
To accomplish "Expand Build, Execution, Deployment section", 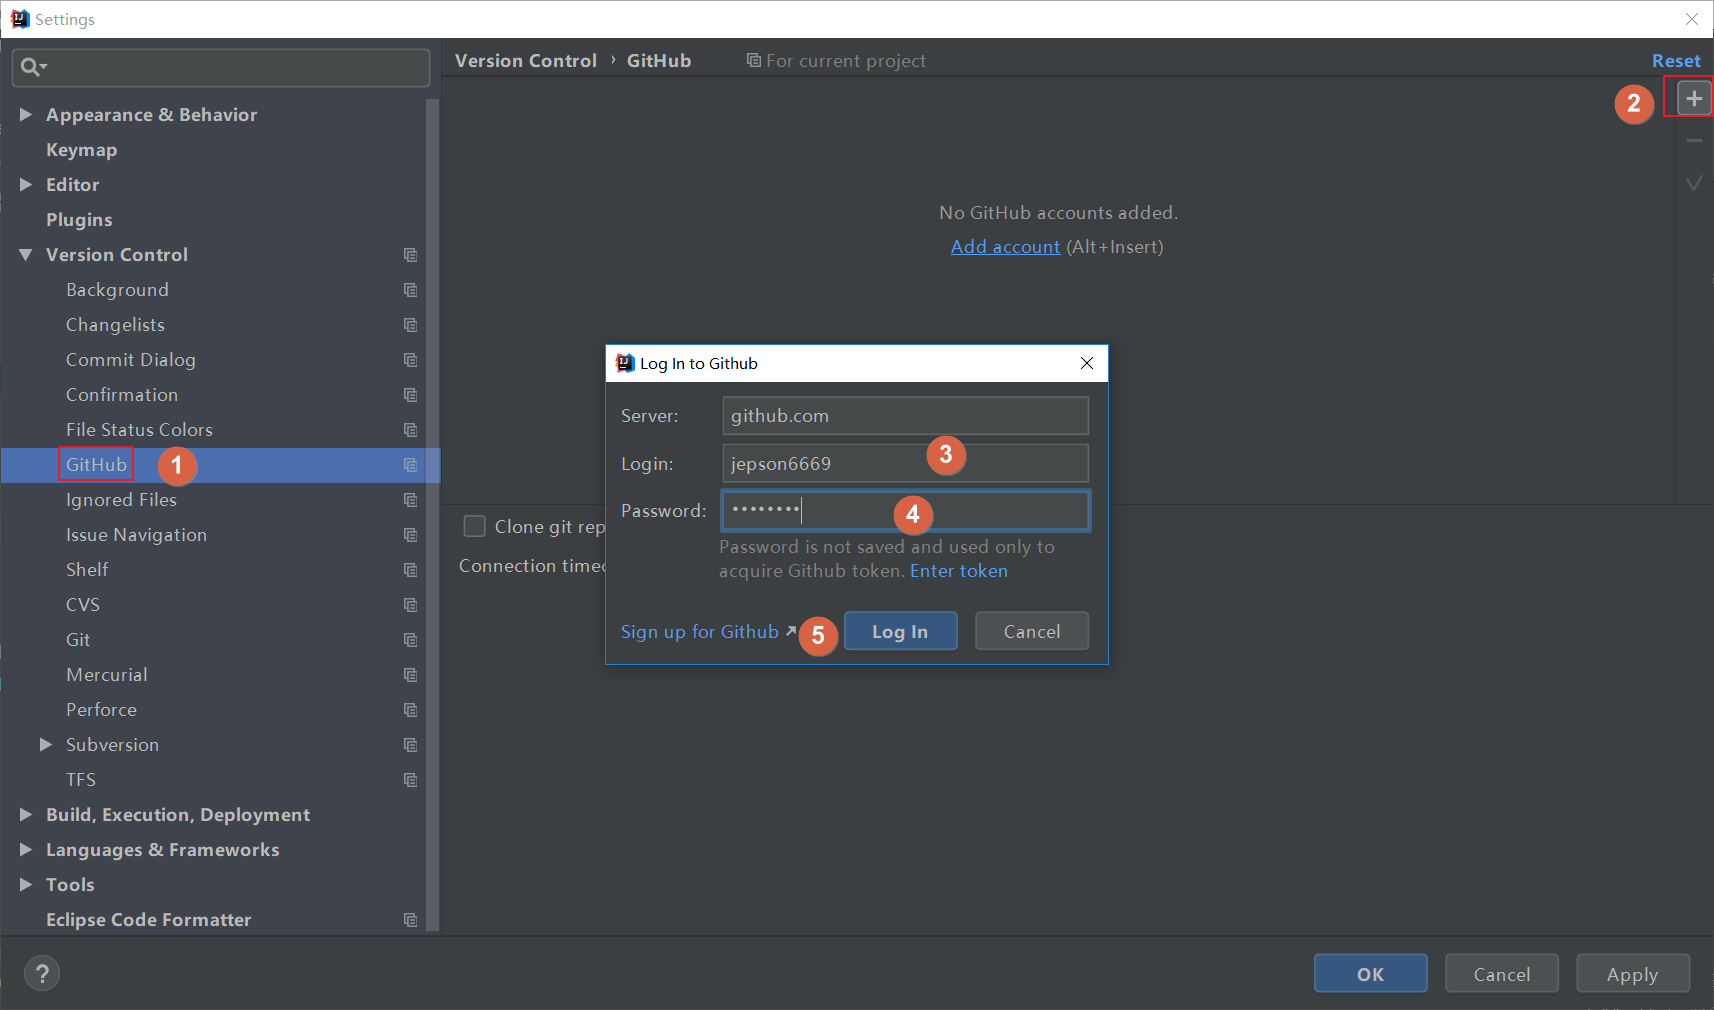I will pyautogui.click(x=26, y=815).
